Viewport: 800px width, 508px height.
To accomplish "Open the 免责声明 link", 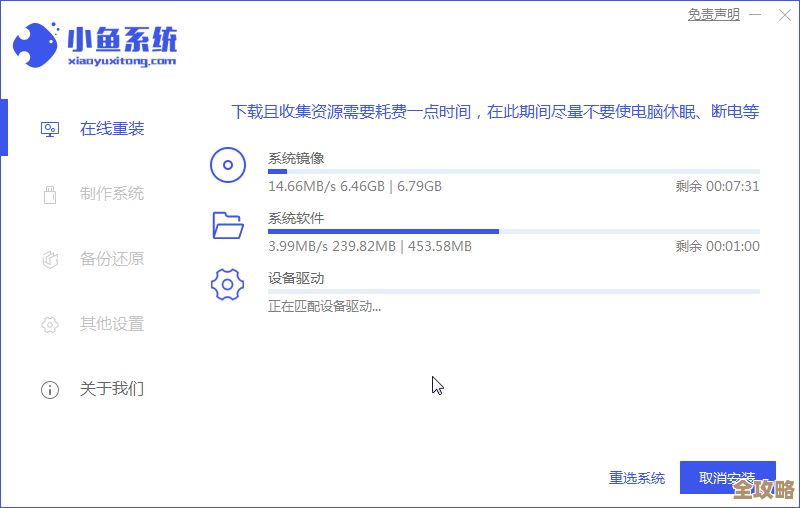I will click(713, 15).
